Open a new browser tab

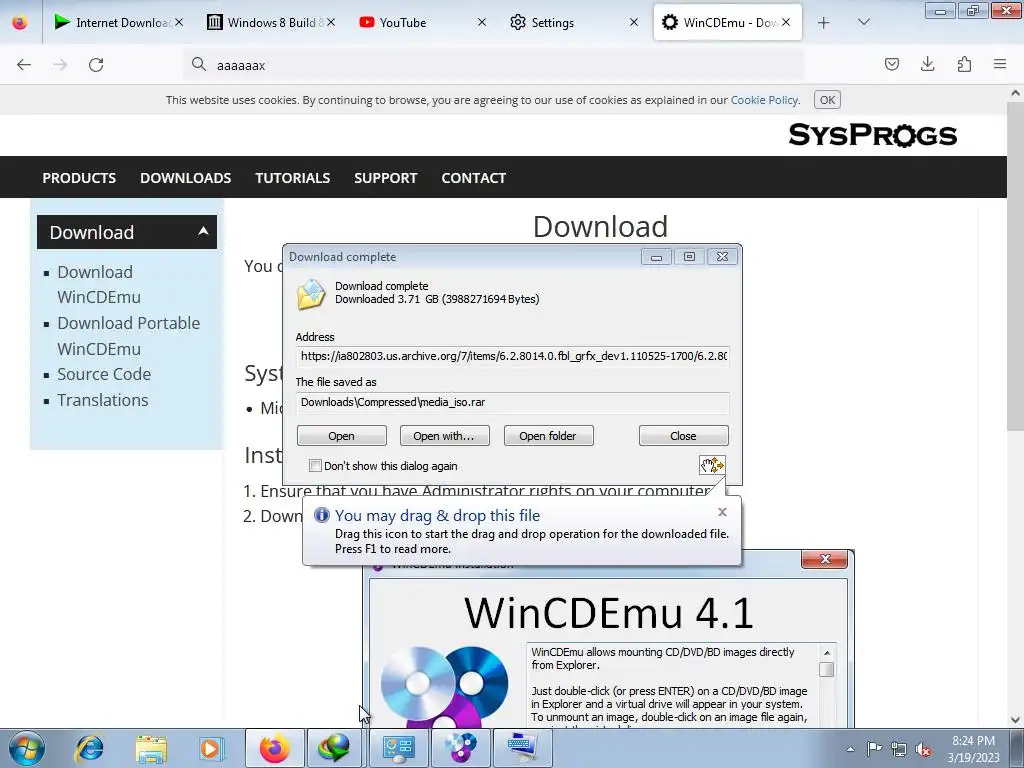click(824, 23)
